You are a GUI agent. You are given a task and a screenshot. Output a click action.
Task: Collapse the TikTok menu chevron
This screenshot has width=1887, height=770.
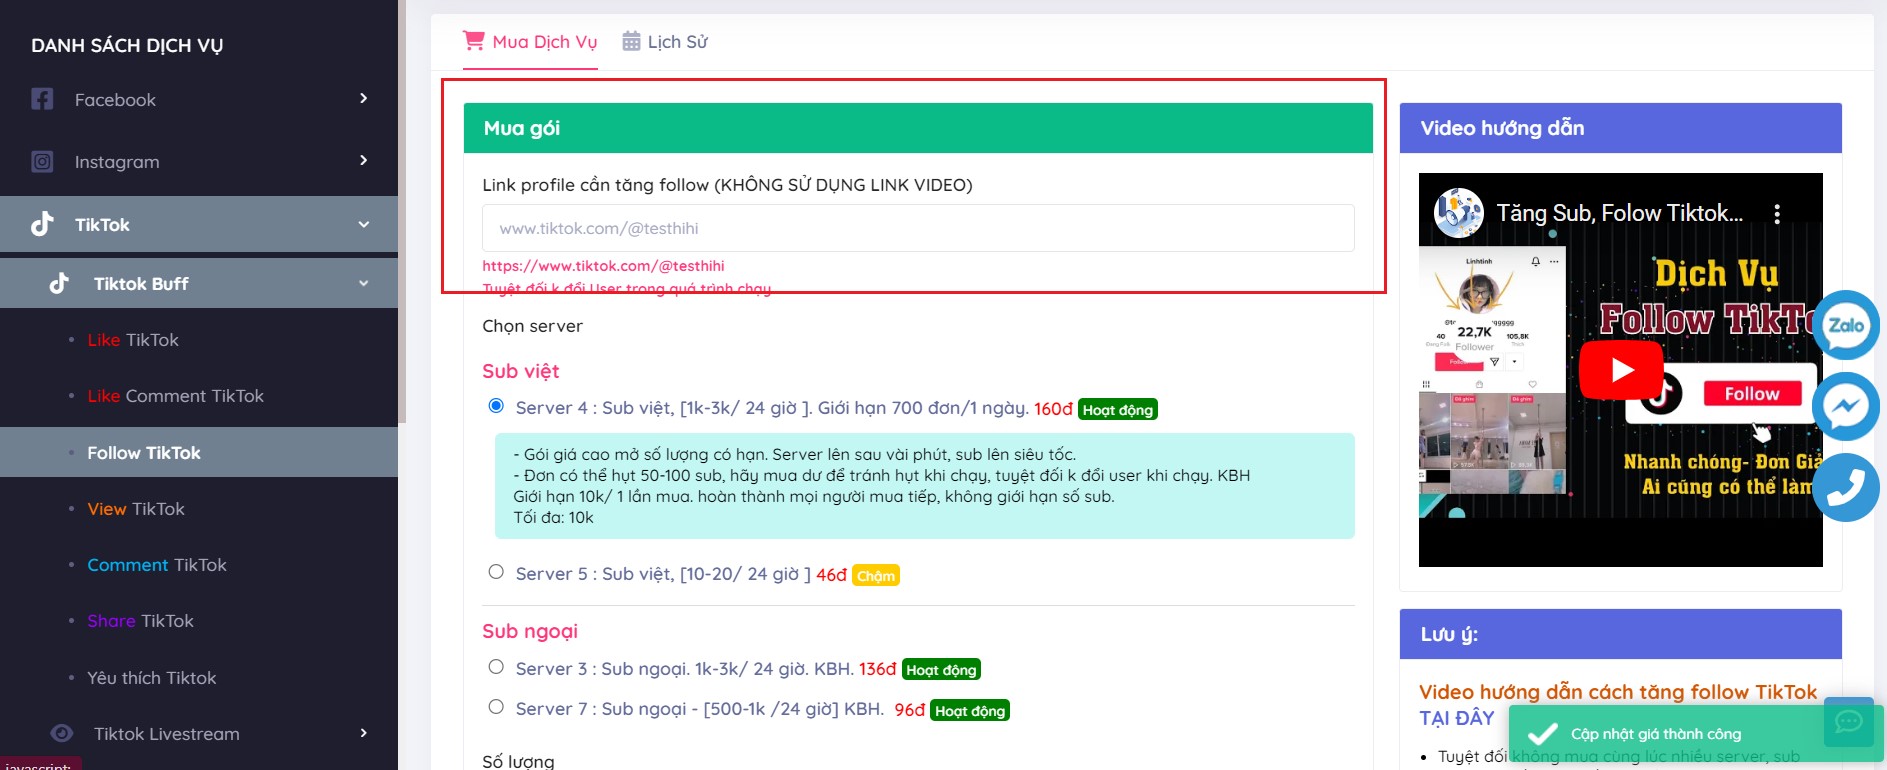click(364, 224)
